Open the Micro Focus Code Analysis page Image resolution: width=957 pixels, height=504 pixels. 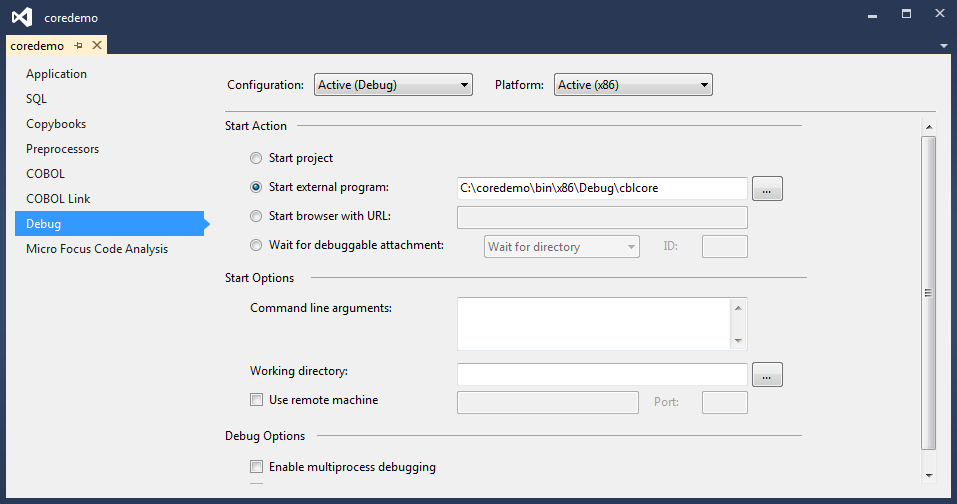click(97, 249)
